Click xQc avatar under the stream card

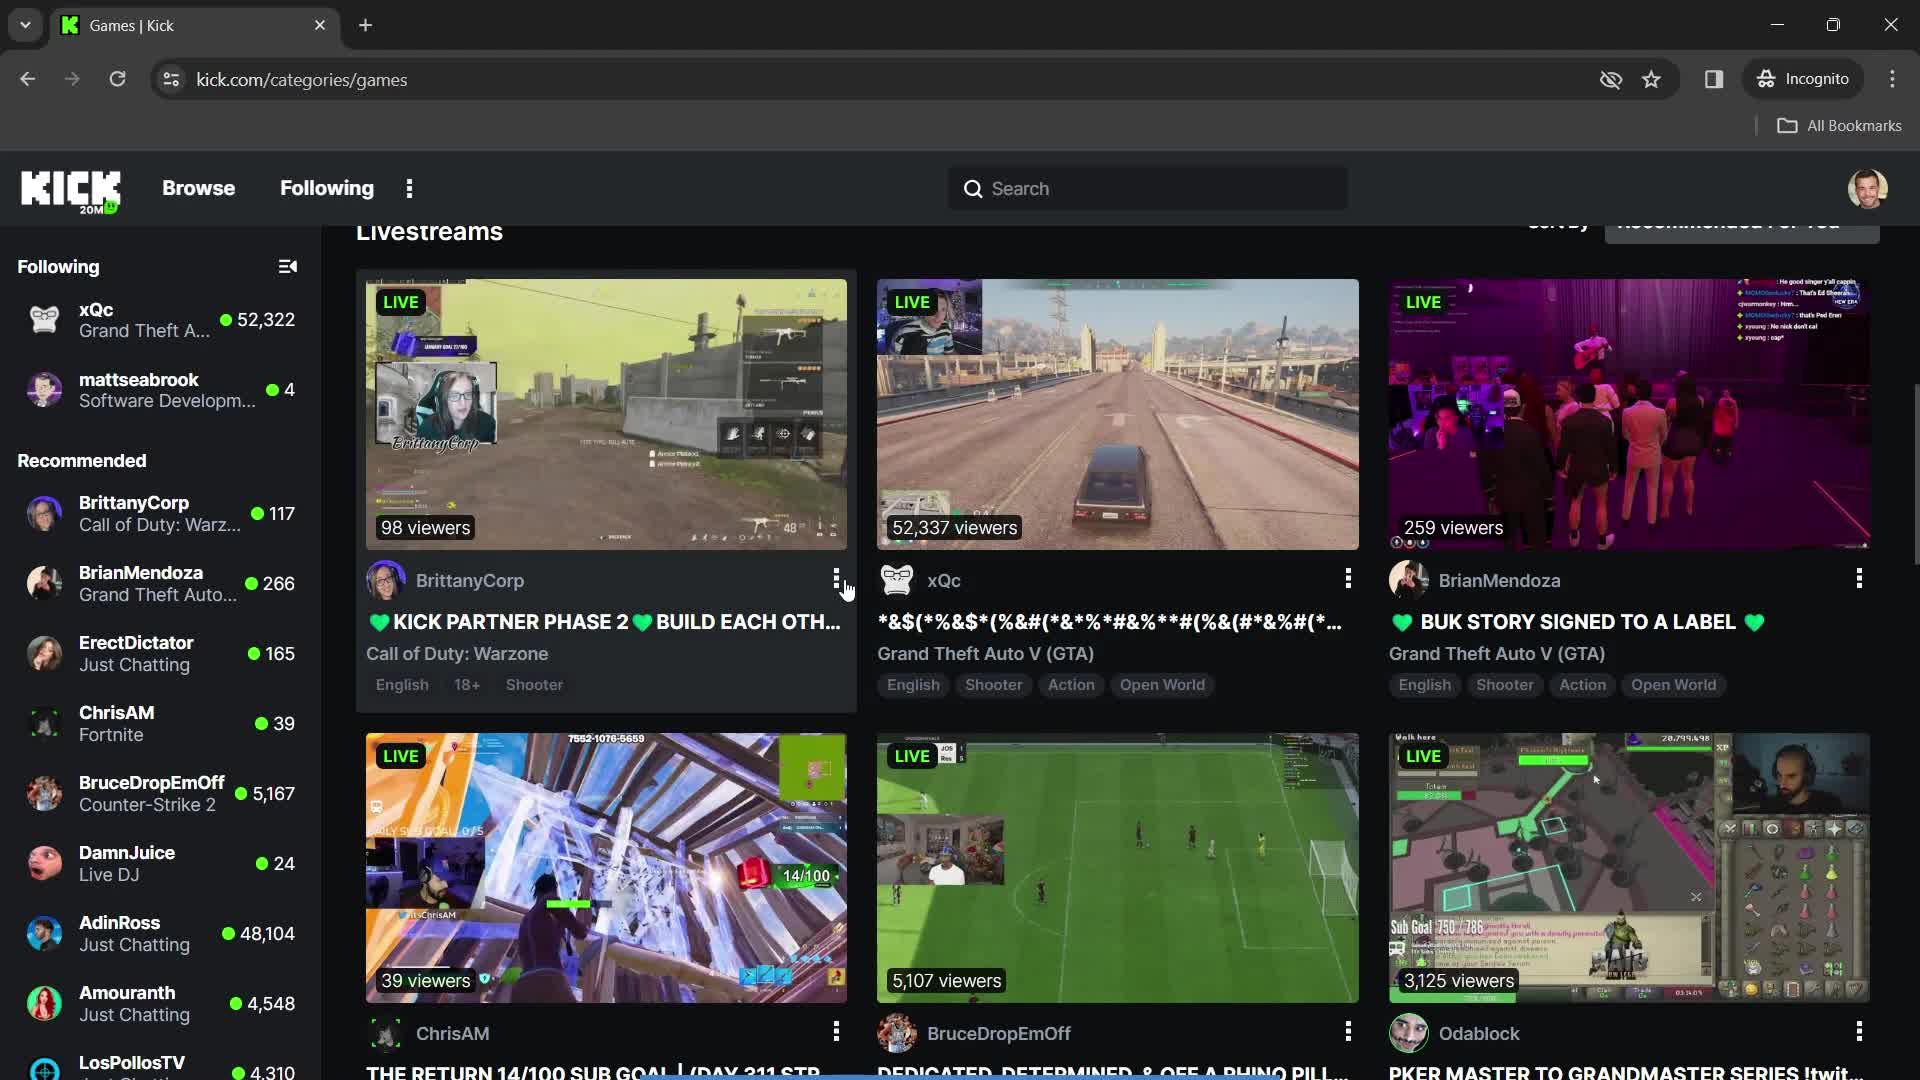coord(897,581)
